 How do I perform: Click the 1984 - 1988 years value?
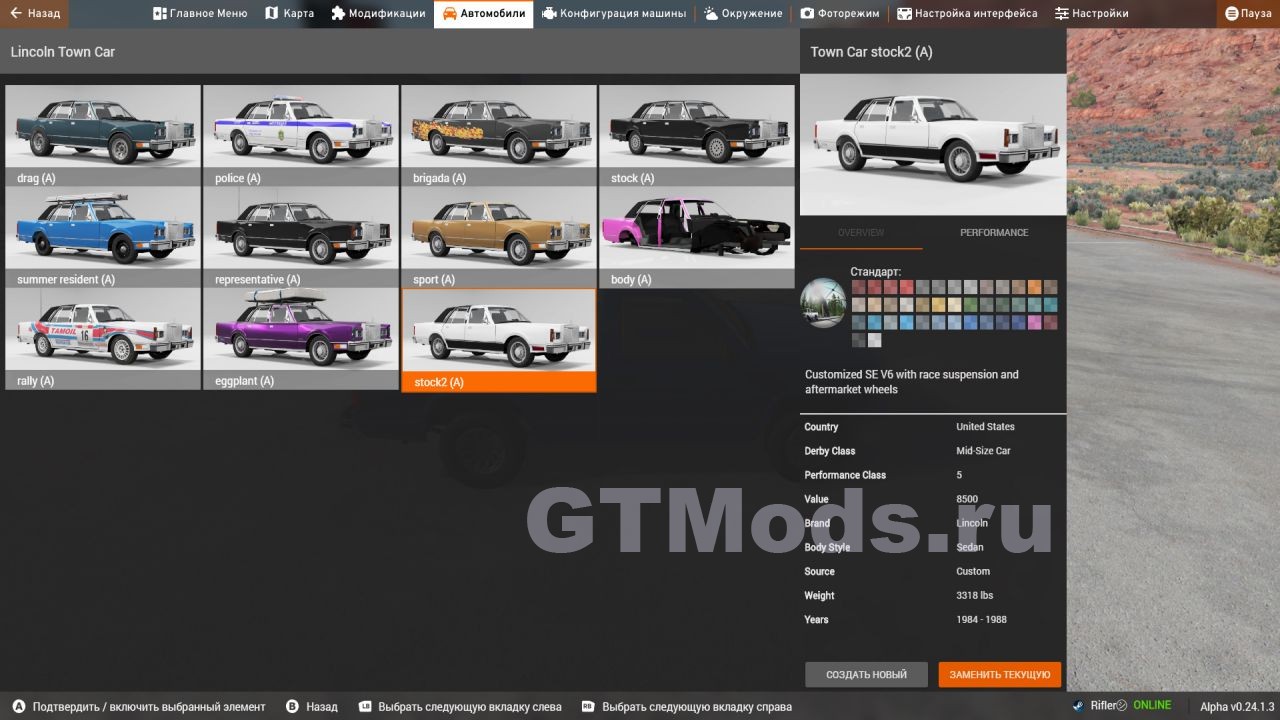click(x=981, y=619)
